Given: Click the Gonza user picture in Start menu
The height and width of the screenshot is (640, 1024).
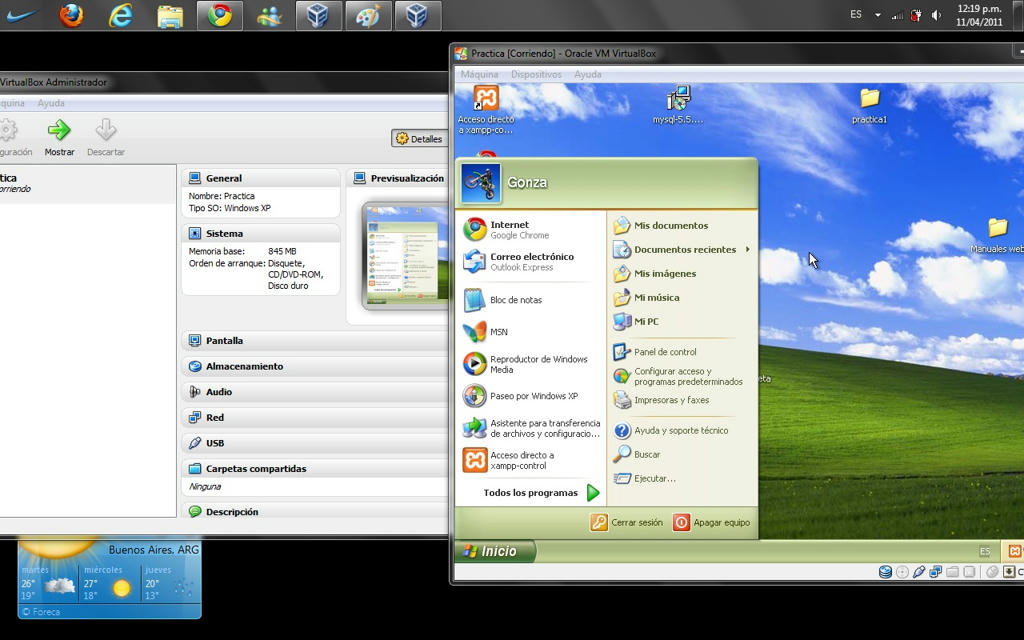Looking at the screenshot, I should [x=481, y=184].
